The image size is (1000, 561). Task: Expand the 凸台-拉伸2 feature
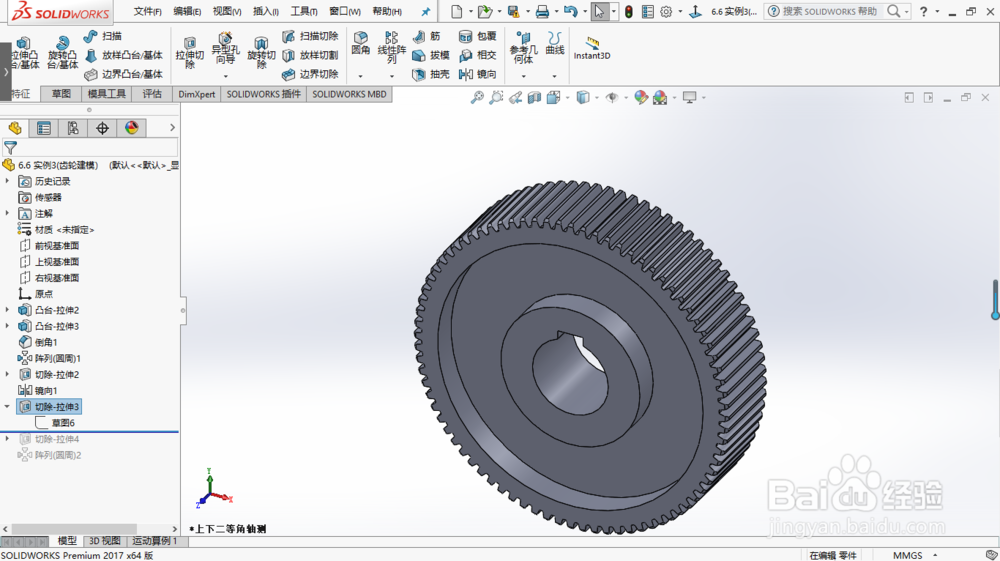pos(7,310)
